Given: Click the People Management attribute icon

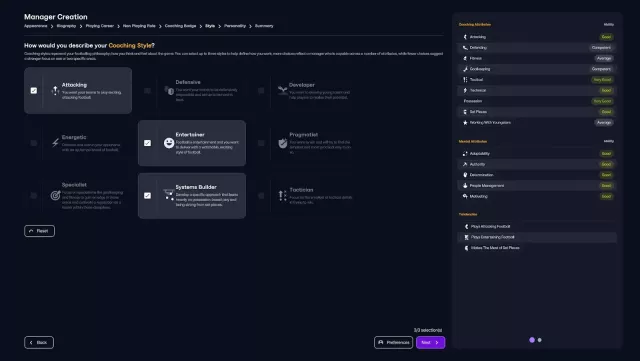Looking at the screenshot, I should coord(465,185).
